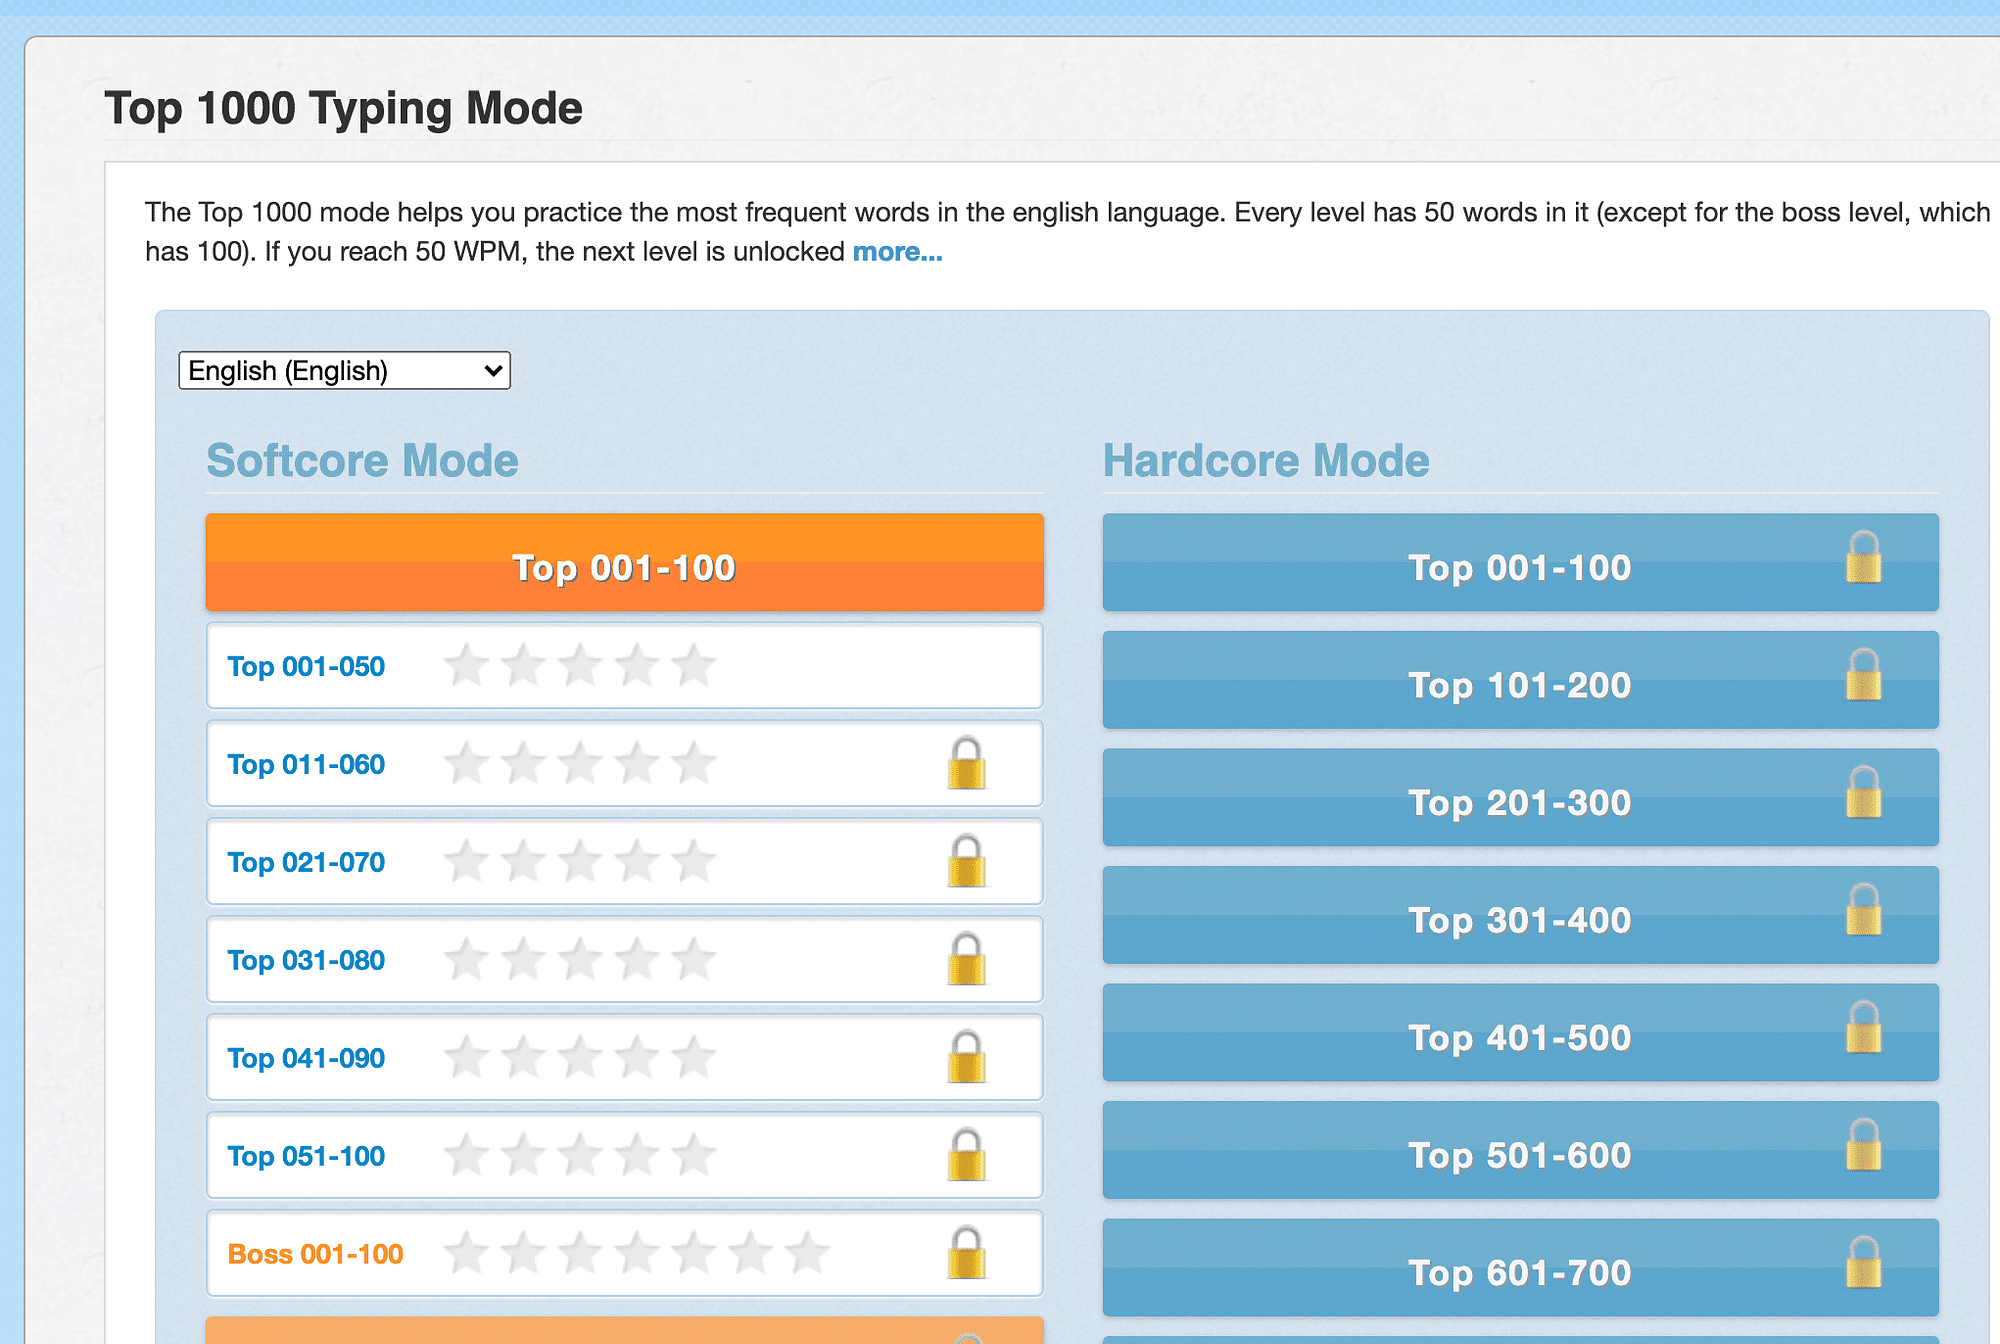Screen dimensions: 2000x1344
Task: Open the 'more...' link in the description
Action: 897,252
